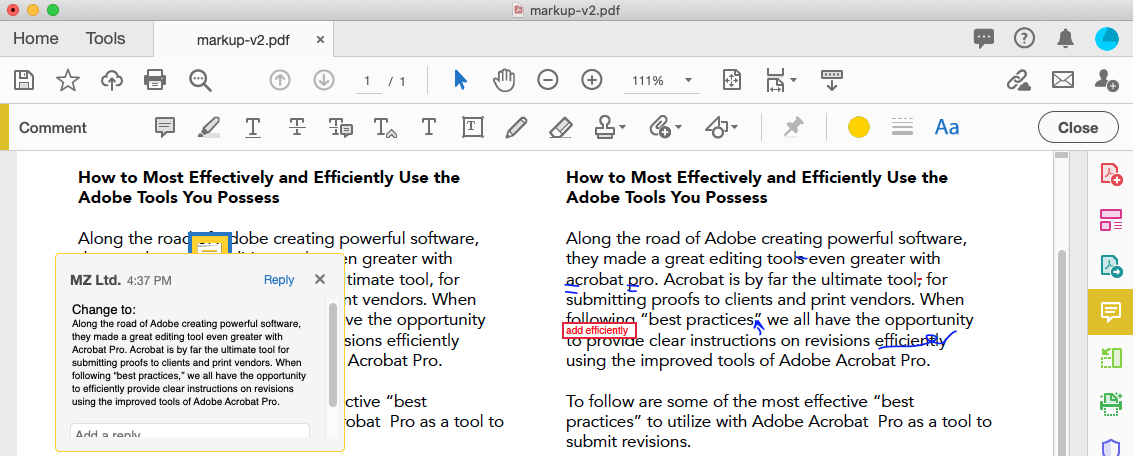
Task: Open the Drawing shapes dropdown
Action: point(720,128)
